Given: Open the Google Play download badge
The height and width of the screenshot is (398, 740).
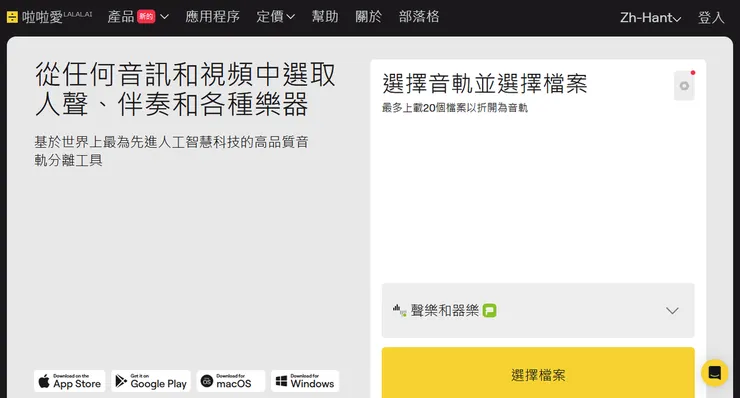Looking at the screenshot, I should click(151, 381).
